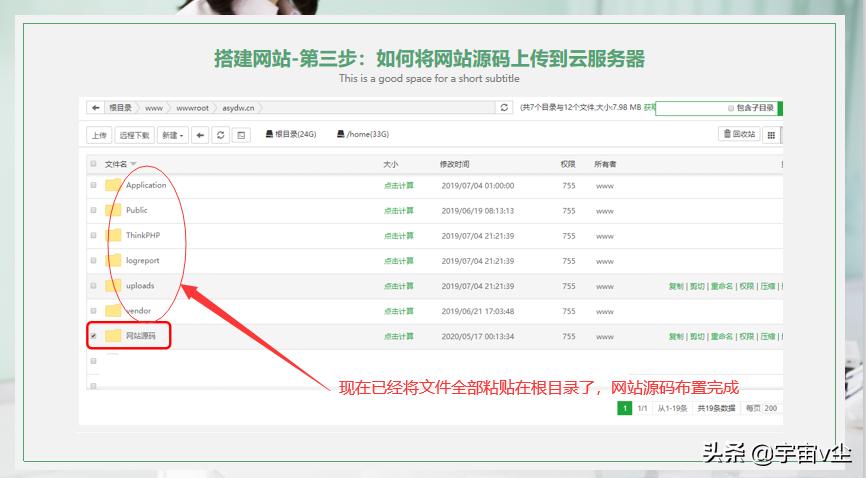This screenshot has height=478, width=866.
Task: Click 点击计算 for ThinkPHP
Action: 399,236
